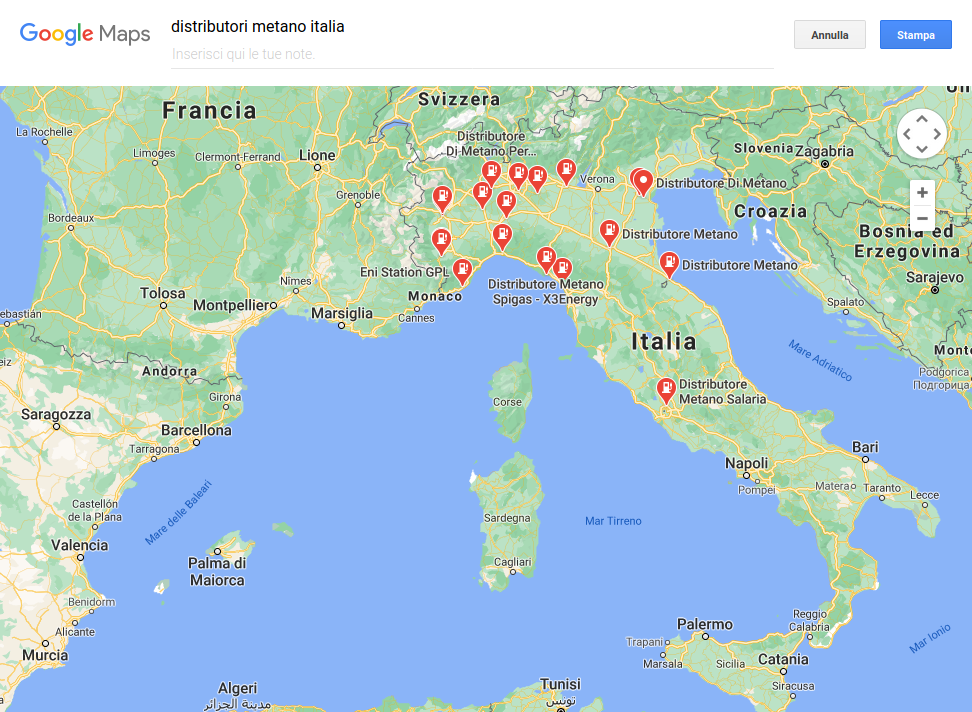Select the Distributore Metano Salaria fuel pin
Screen dimensions: 972x712
coord(666,390)
